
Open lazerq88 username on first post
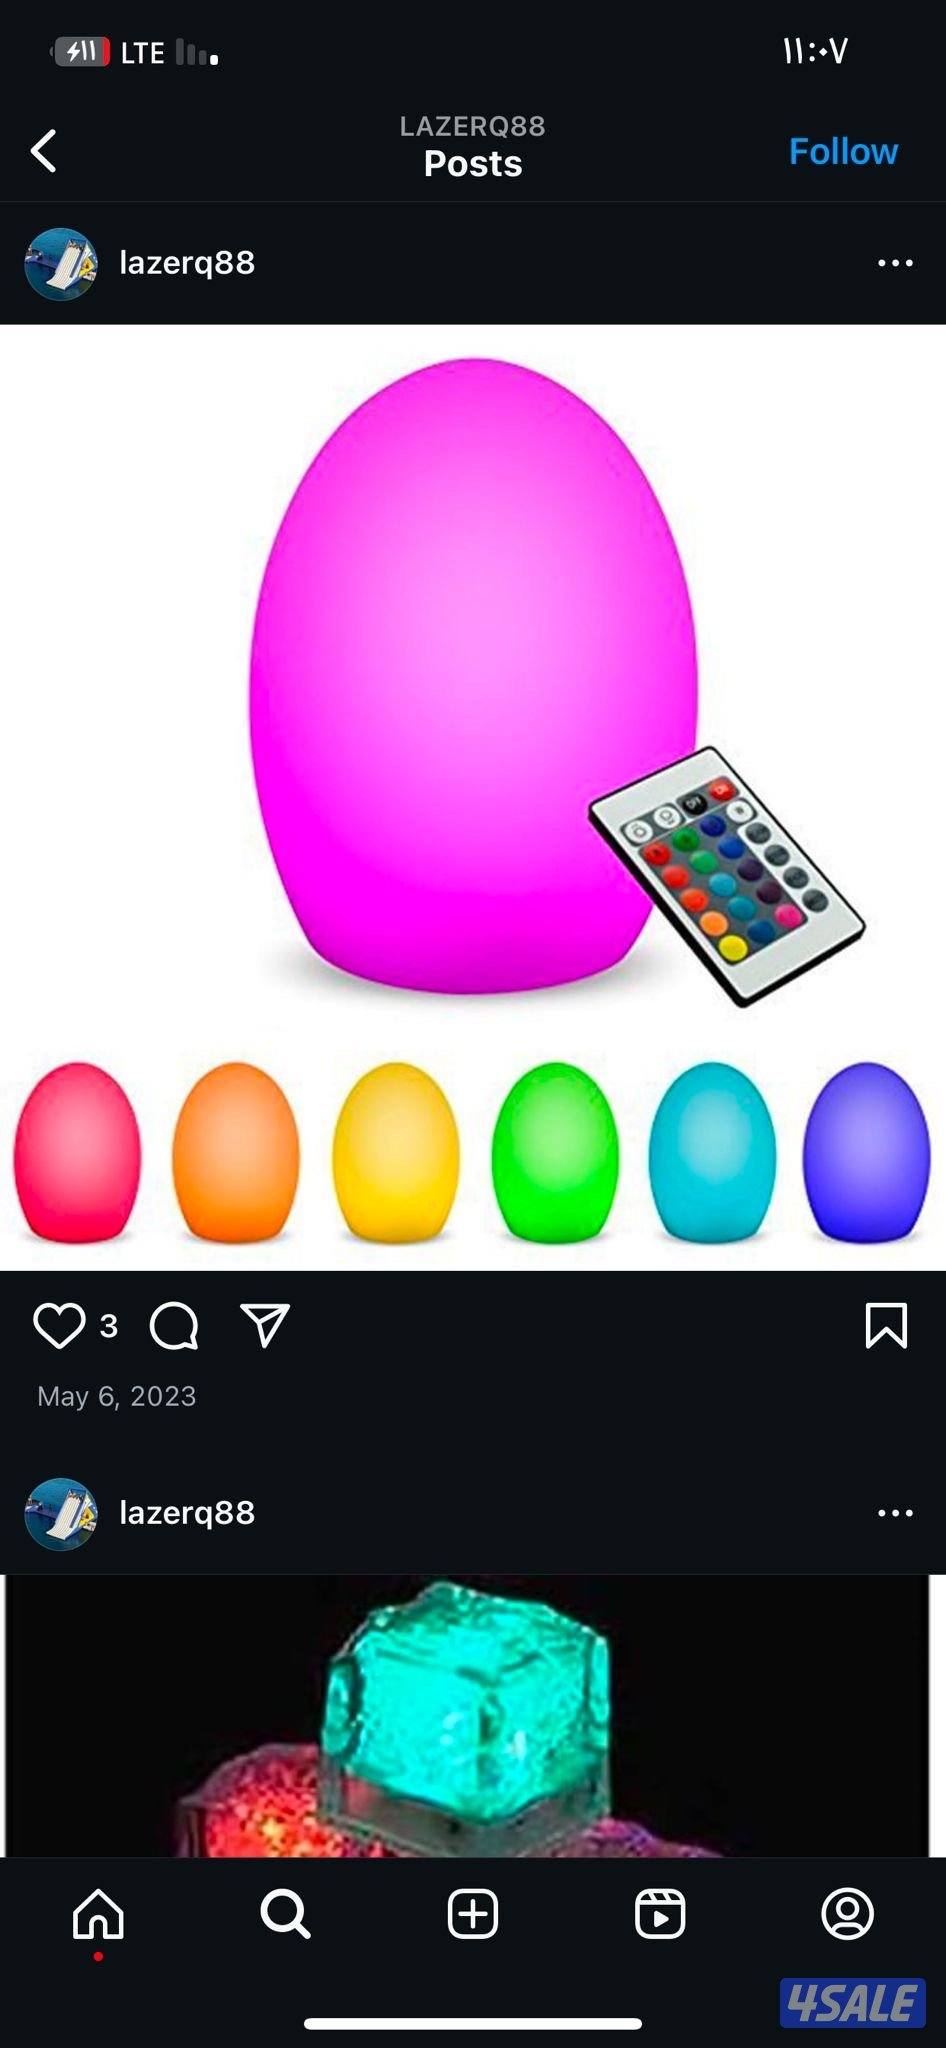click(187, 263)
